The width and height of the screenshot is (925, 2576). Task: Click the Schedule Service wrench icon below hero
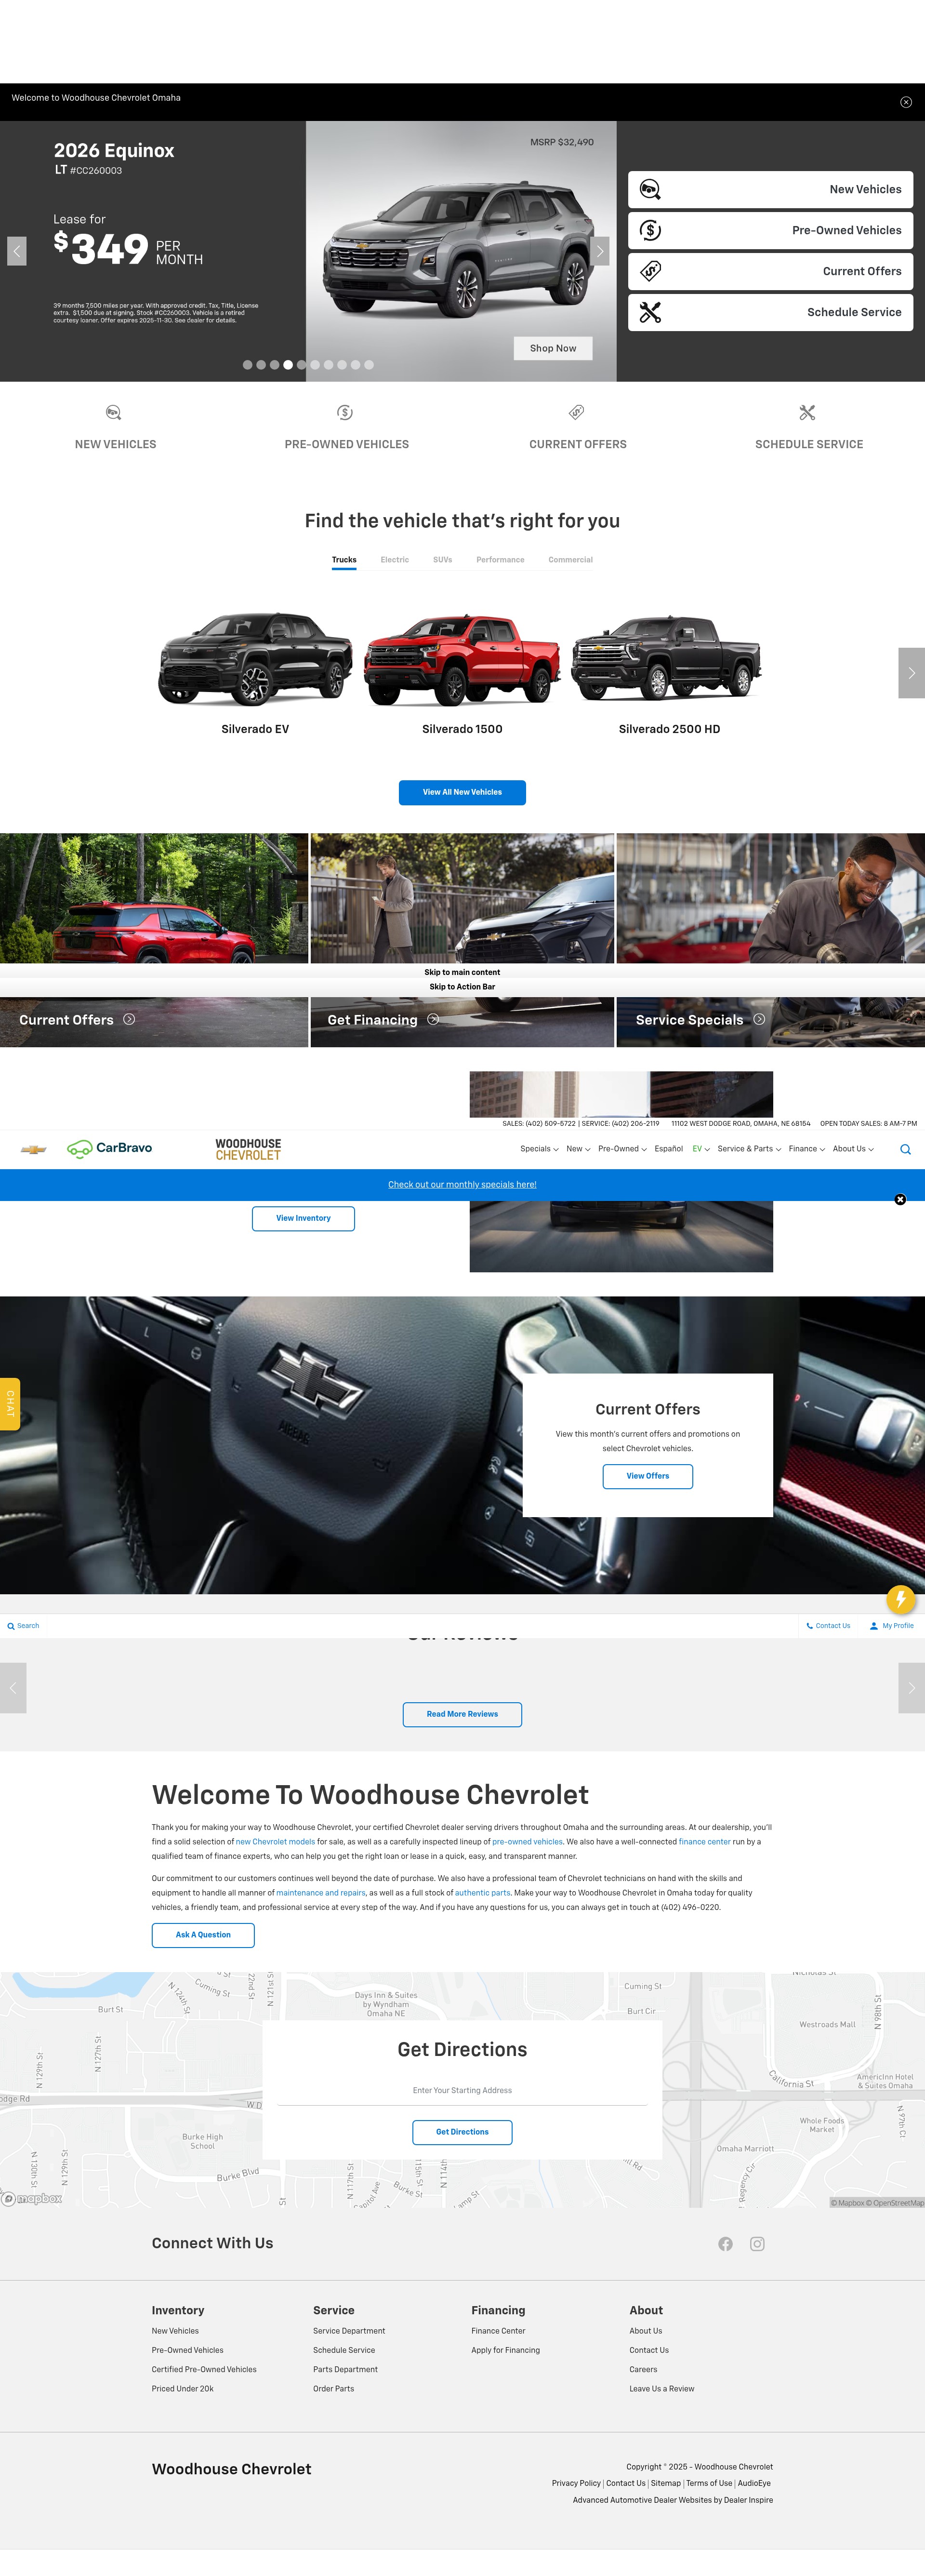[x=808, y=412]
